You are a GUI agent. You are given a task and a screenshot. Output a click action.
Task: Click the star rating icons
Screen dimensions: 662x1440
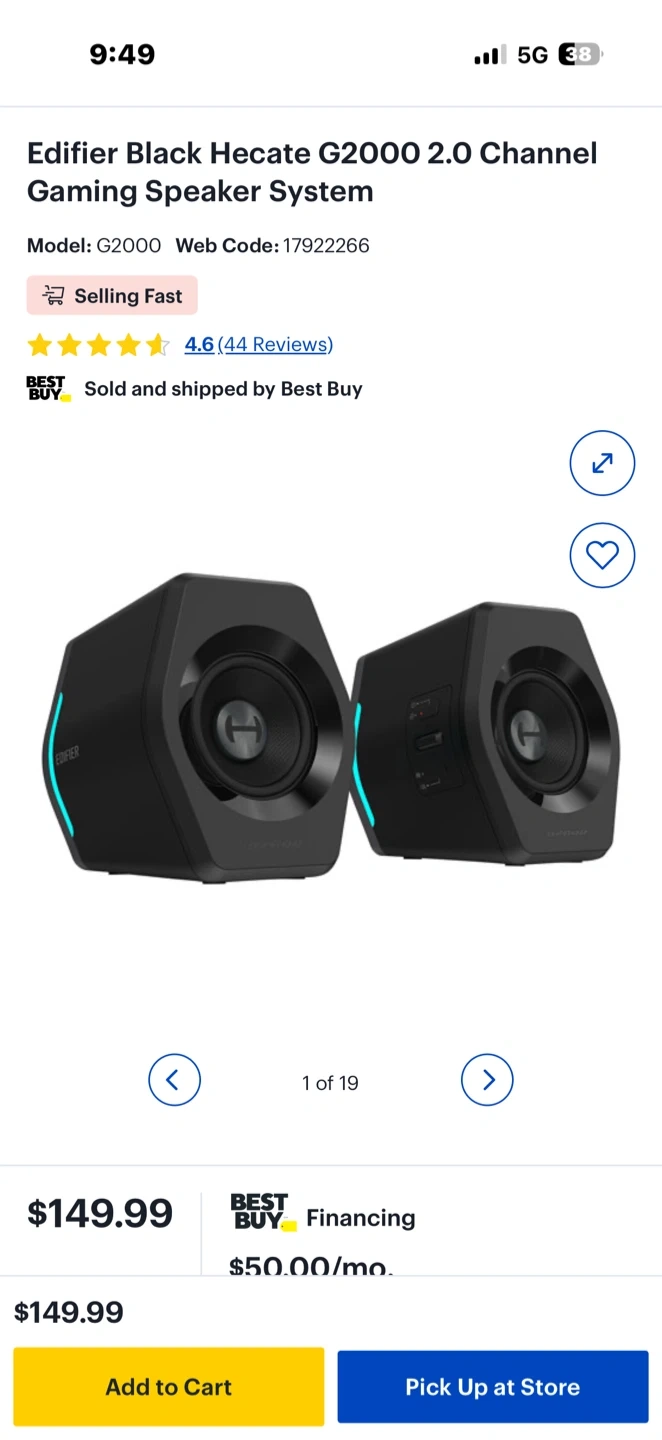(x=99, y=345)
